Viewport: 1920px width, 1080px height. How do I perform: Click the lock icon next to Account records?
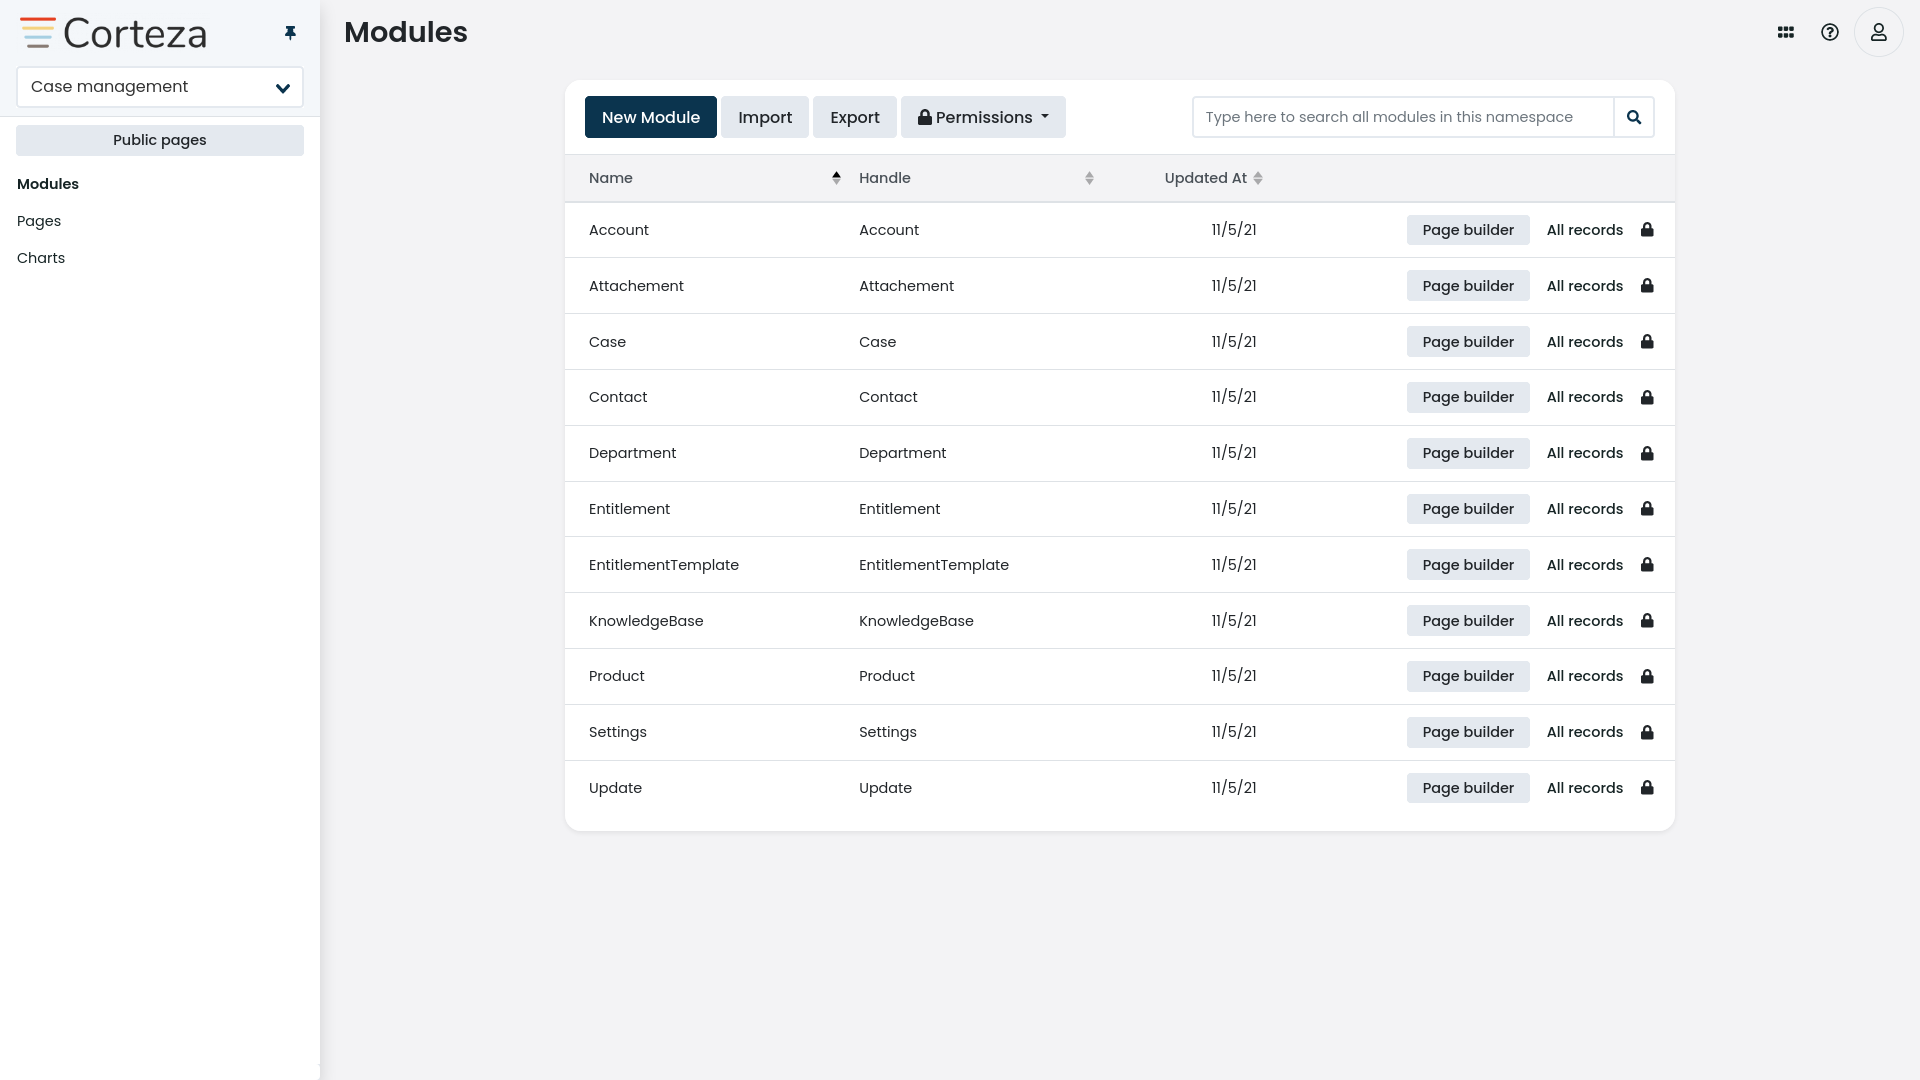pos(1647,229)
